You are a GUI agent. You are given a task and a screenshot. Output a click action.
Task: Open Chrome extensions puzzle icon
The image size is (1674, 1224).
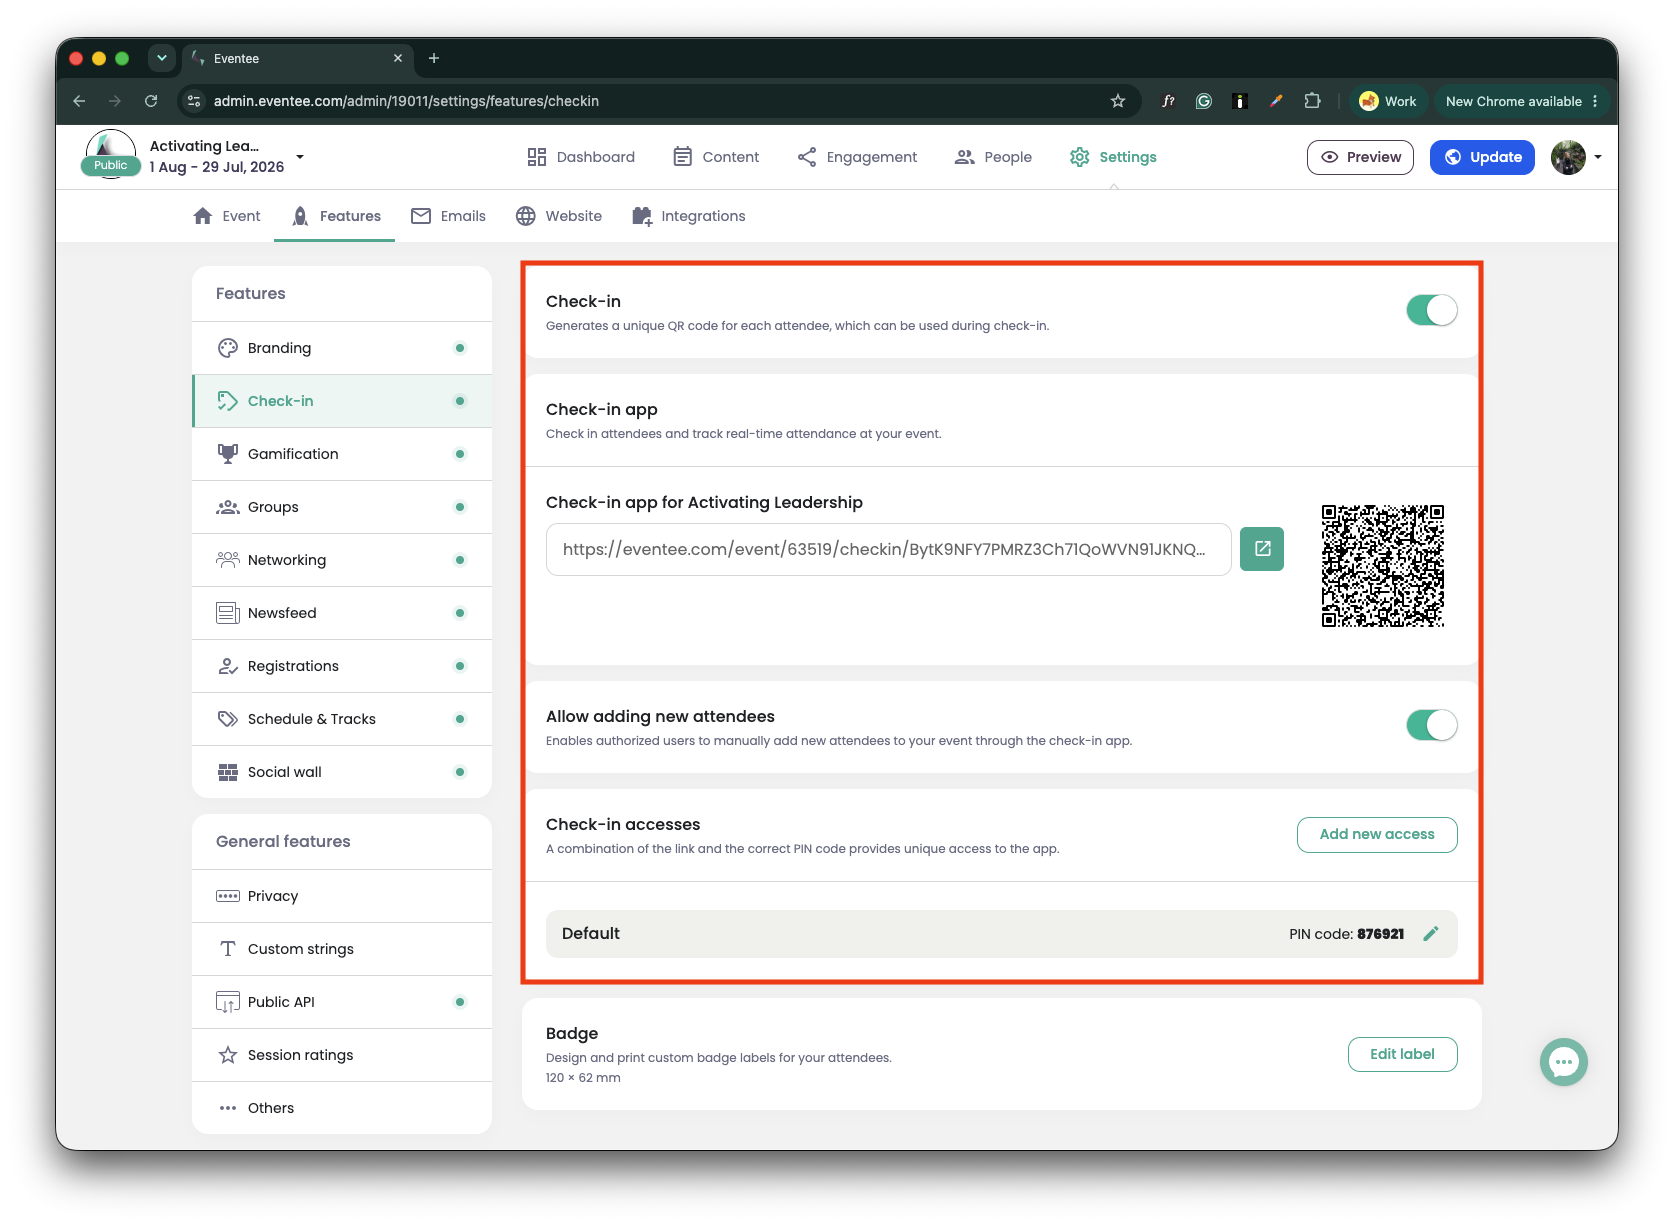[1312, 101]
